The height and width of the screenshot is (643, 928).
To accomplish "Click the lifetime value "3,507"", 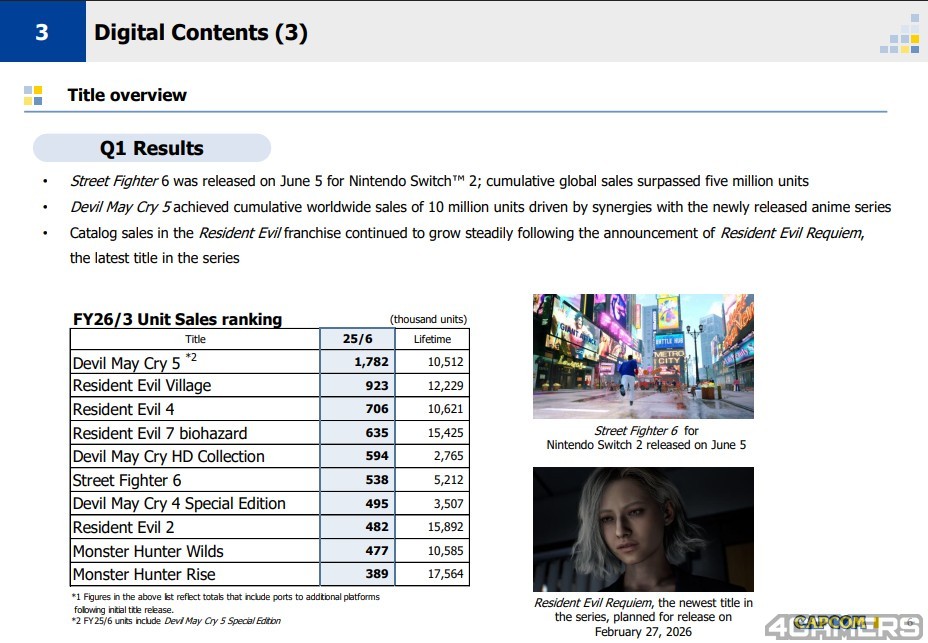I will [449, 504].
